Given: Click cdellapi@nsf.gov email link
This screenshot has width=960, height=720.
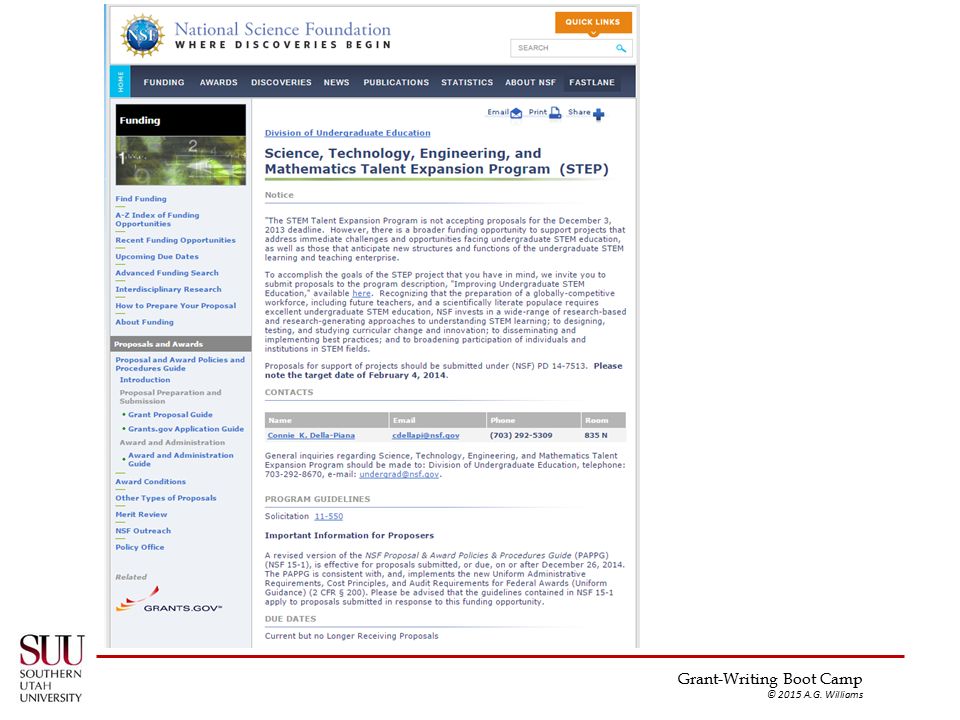Looking at the screenshot, I should point(426,435).
